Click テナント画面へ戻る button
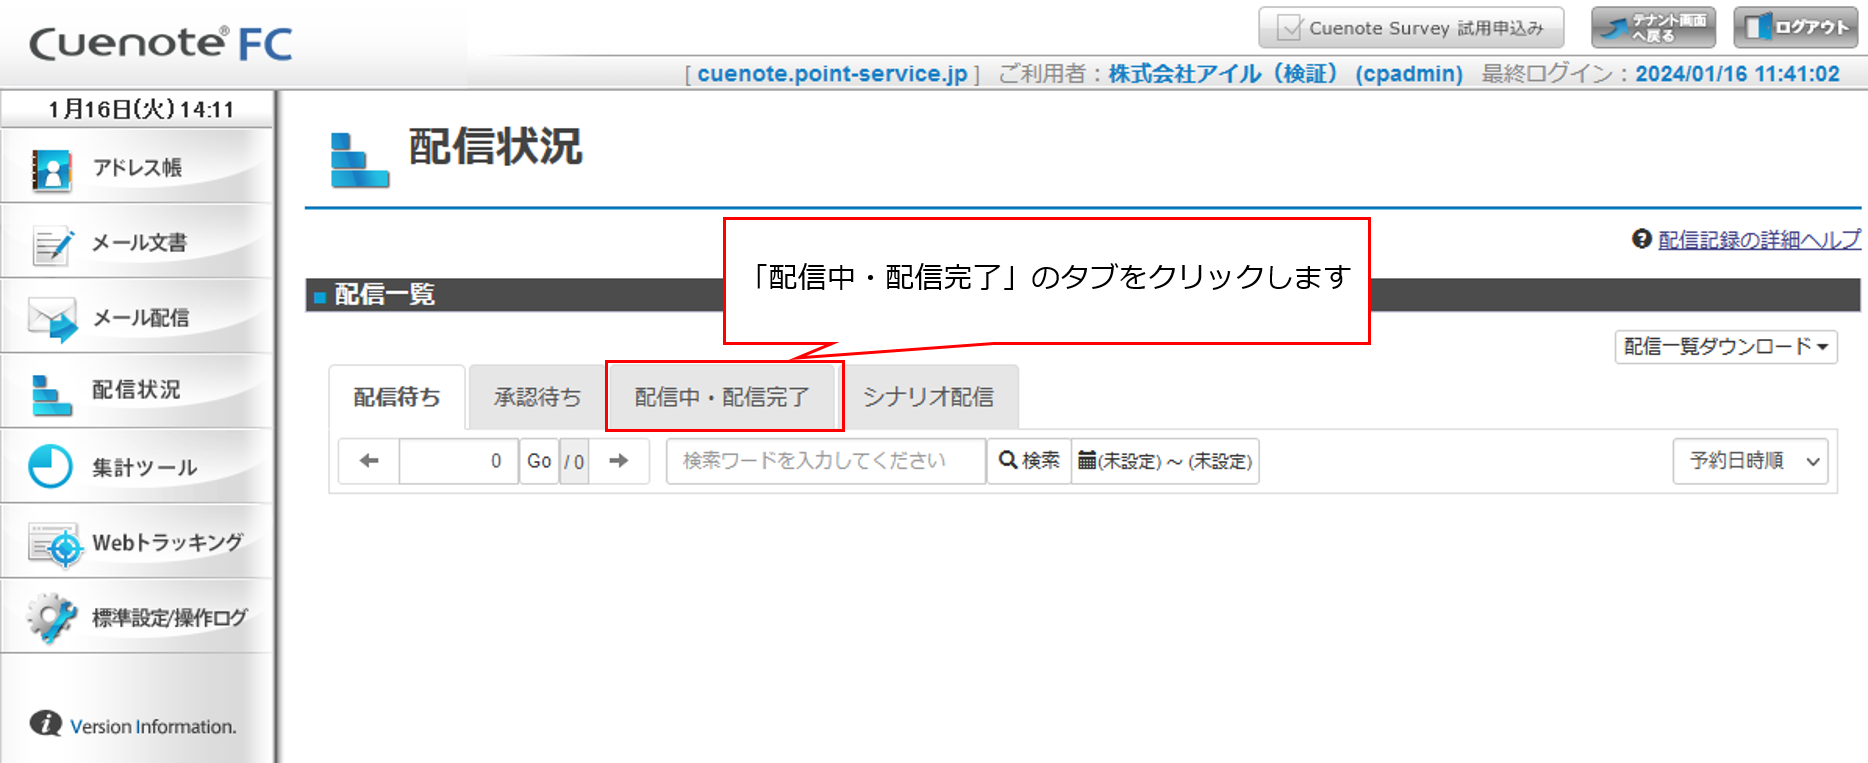The width and height of the screenshot is (1868, 763). coord(1654,28)
